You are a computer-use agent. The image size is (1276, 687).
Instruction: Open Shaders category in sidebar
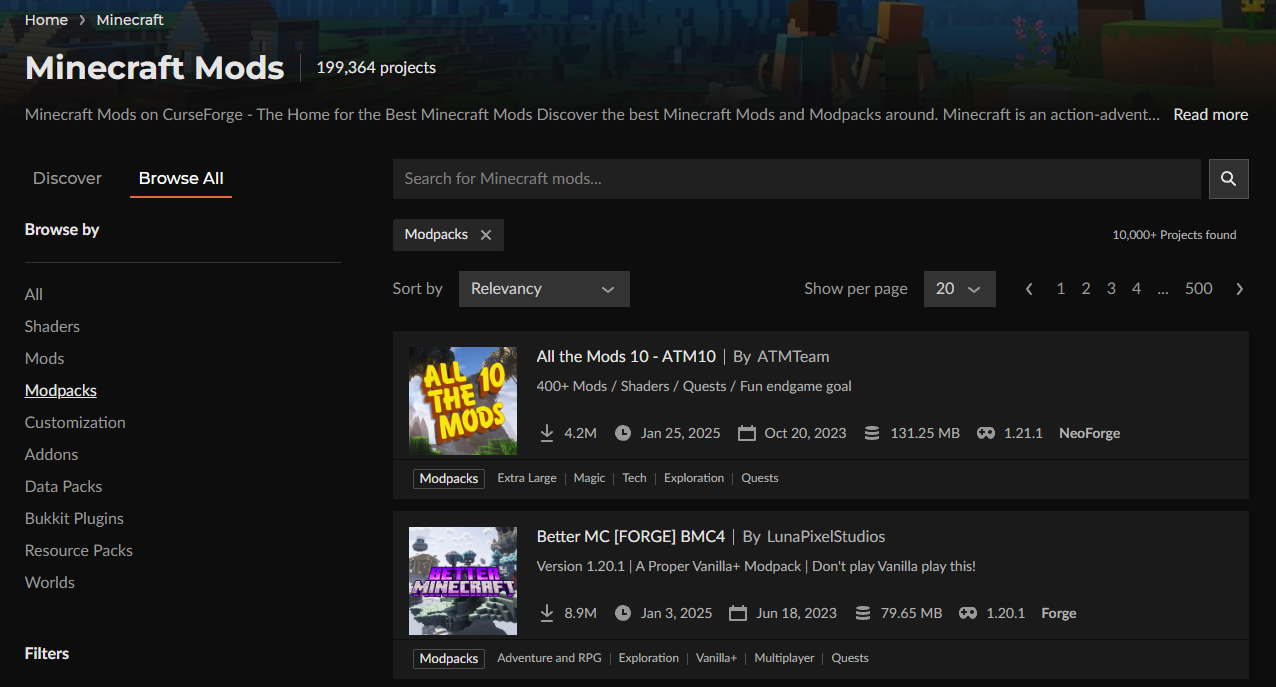point(52,326)
